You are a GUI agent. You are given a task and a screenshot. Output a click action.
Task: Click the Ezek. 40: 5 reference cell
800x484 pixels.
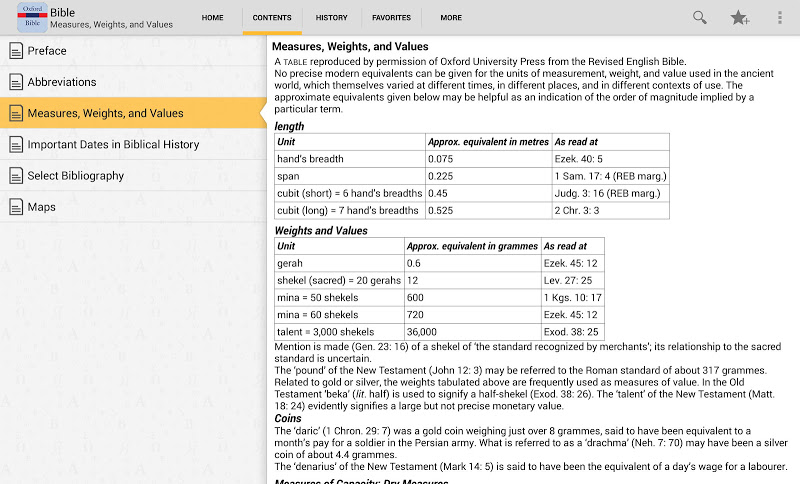click(x=579, y=159)
